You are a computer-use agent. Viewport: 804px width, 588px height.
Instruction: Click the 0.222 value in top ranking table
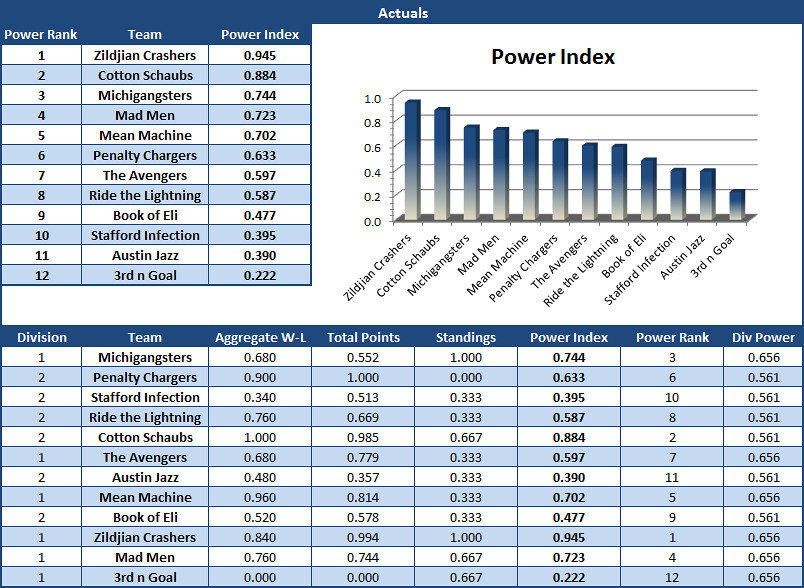tap(260, 275)
